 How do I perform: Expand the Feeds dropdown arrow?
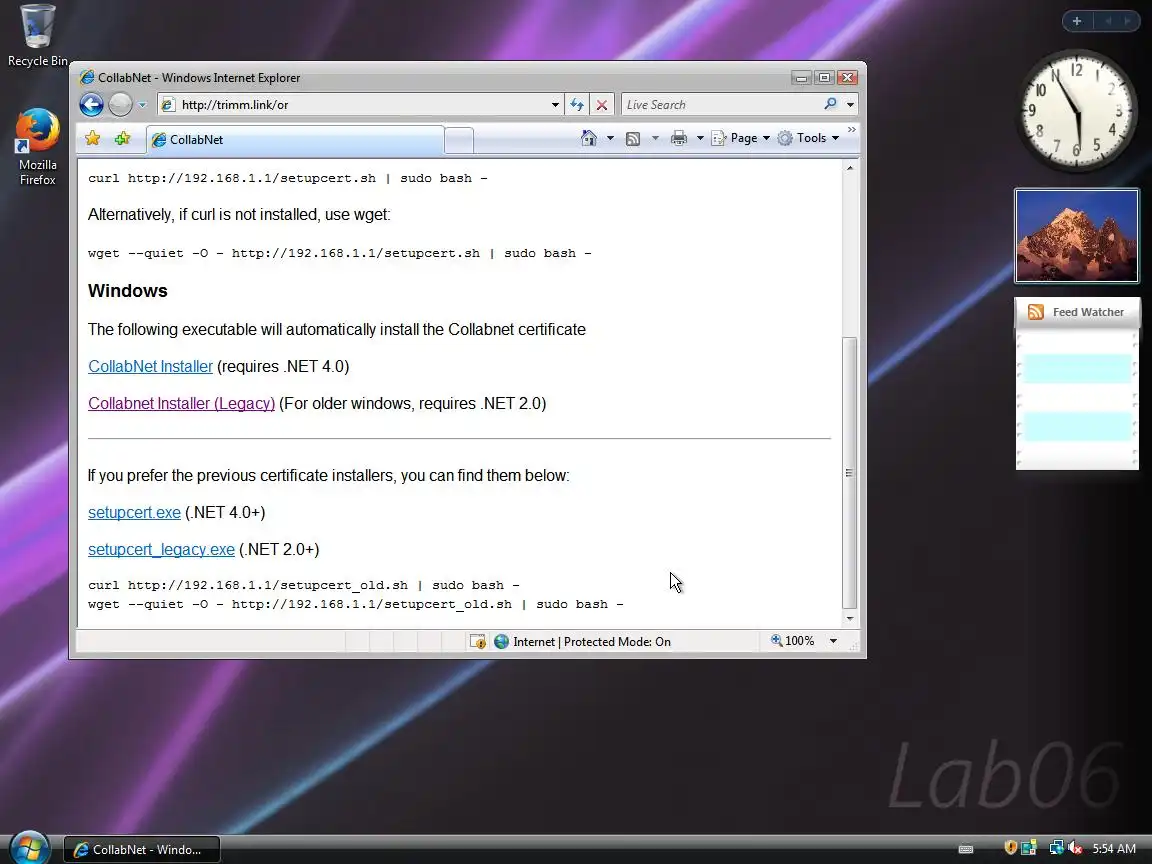click(655, 138)
